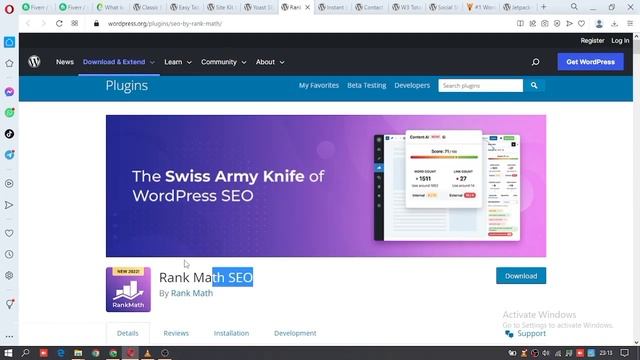Close the active Rank Math browser tab

pos(307,7)
